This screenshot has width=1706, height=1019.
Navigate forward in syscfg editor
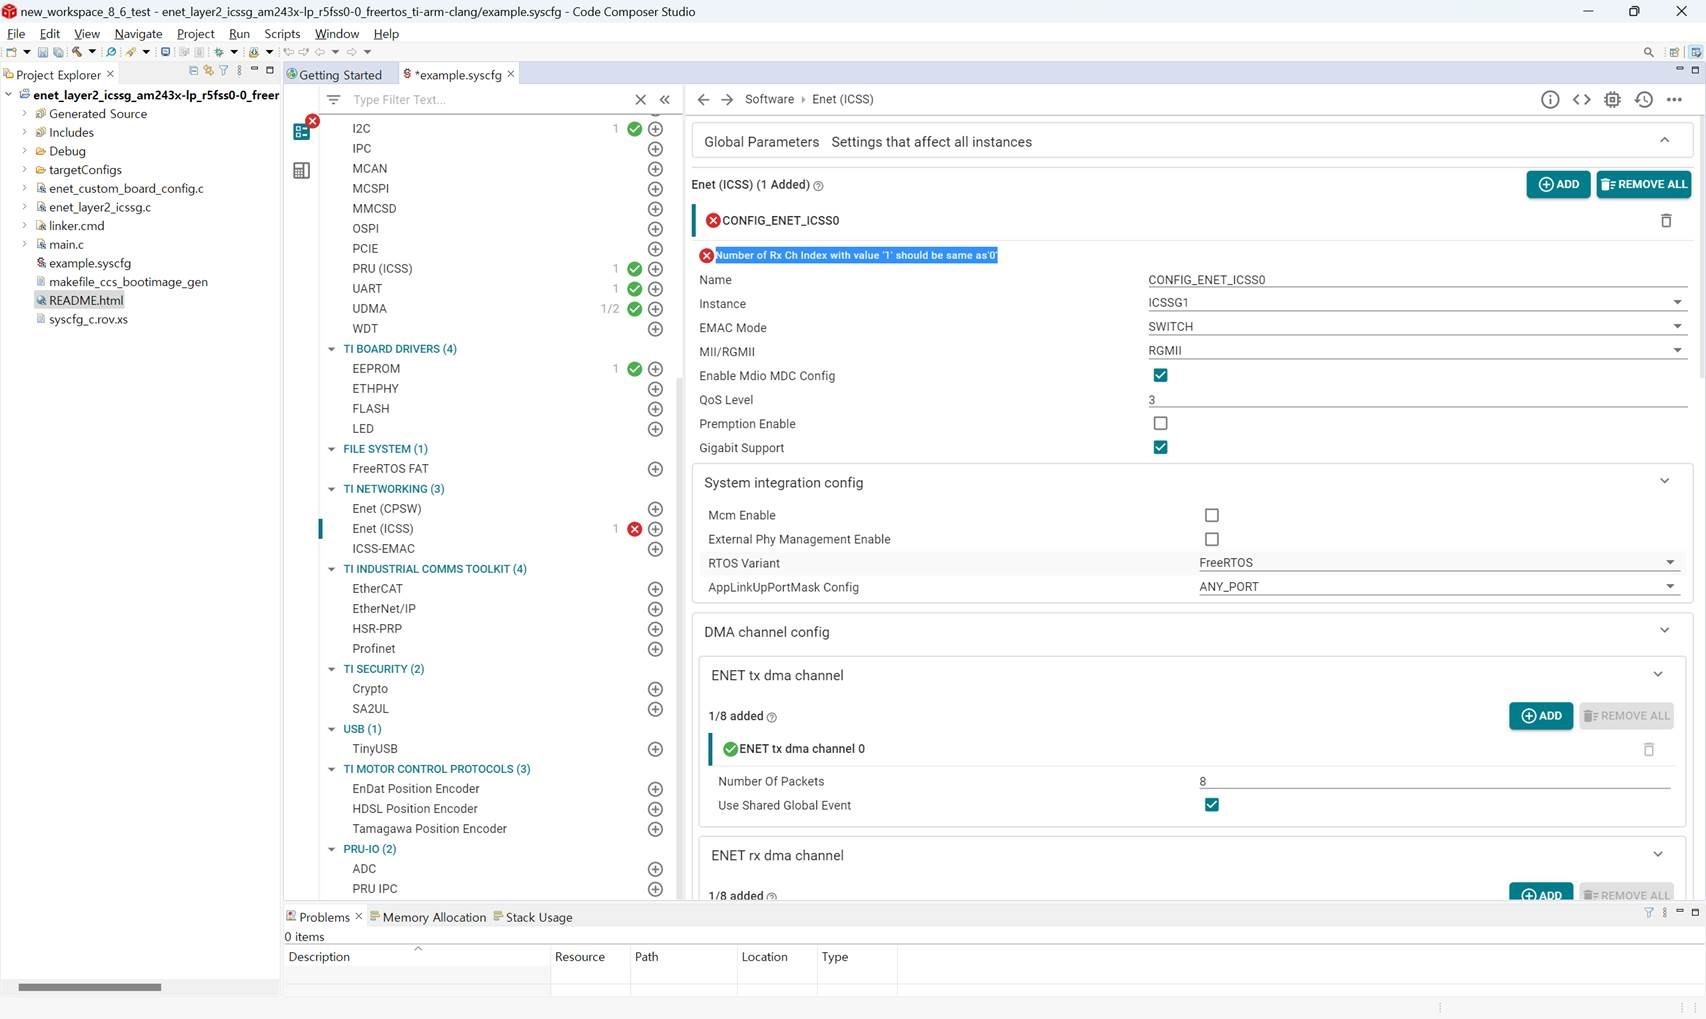click(x=727, y=99)
